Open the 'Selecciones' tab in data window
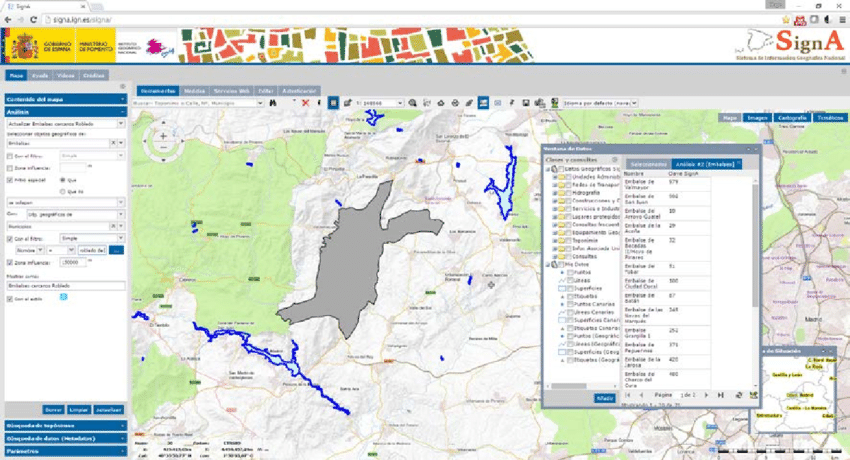This screenshot has width=850, height=460. point(648,163)
